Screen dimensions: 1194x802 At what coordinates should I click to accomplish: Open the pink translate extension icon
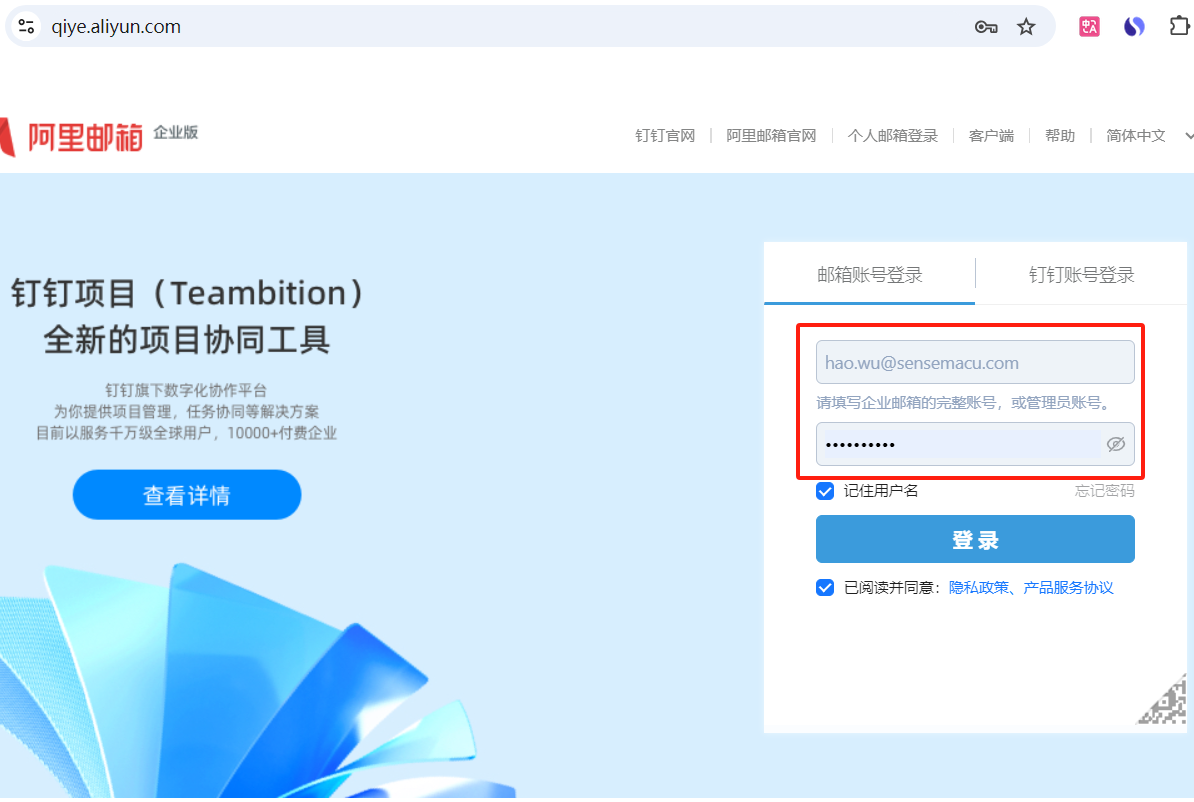coord(1089,27)
